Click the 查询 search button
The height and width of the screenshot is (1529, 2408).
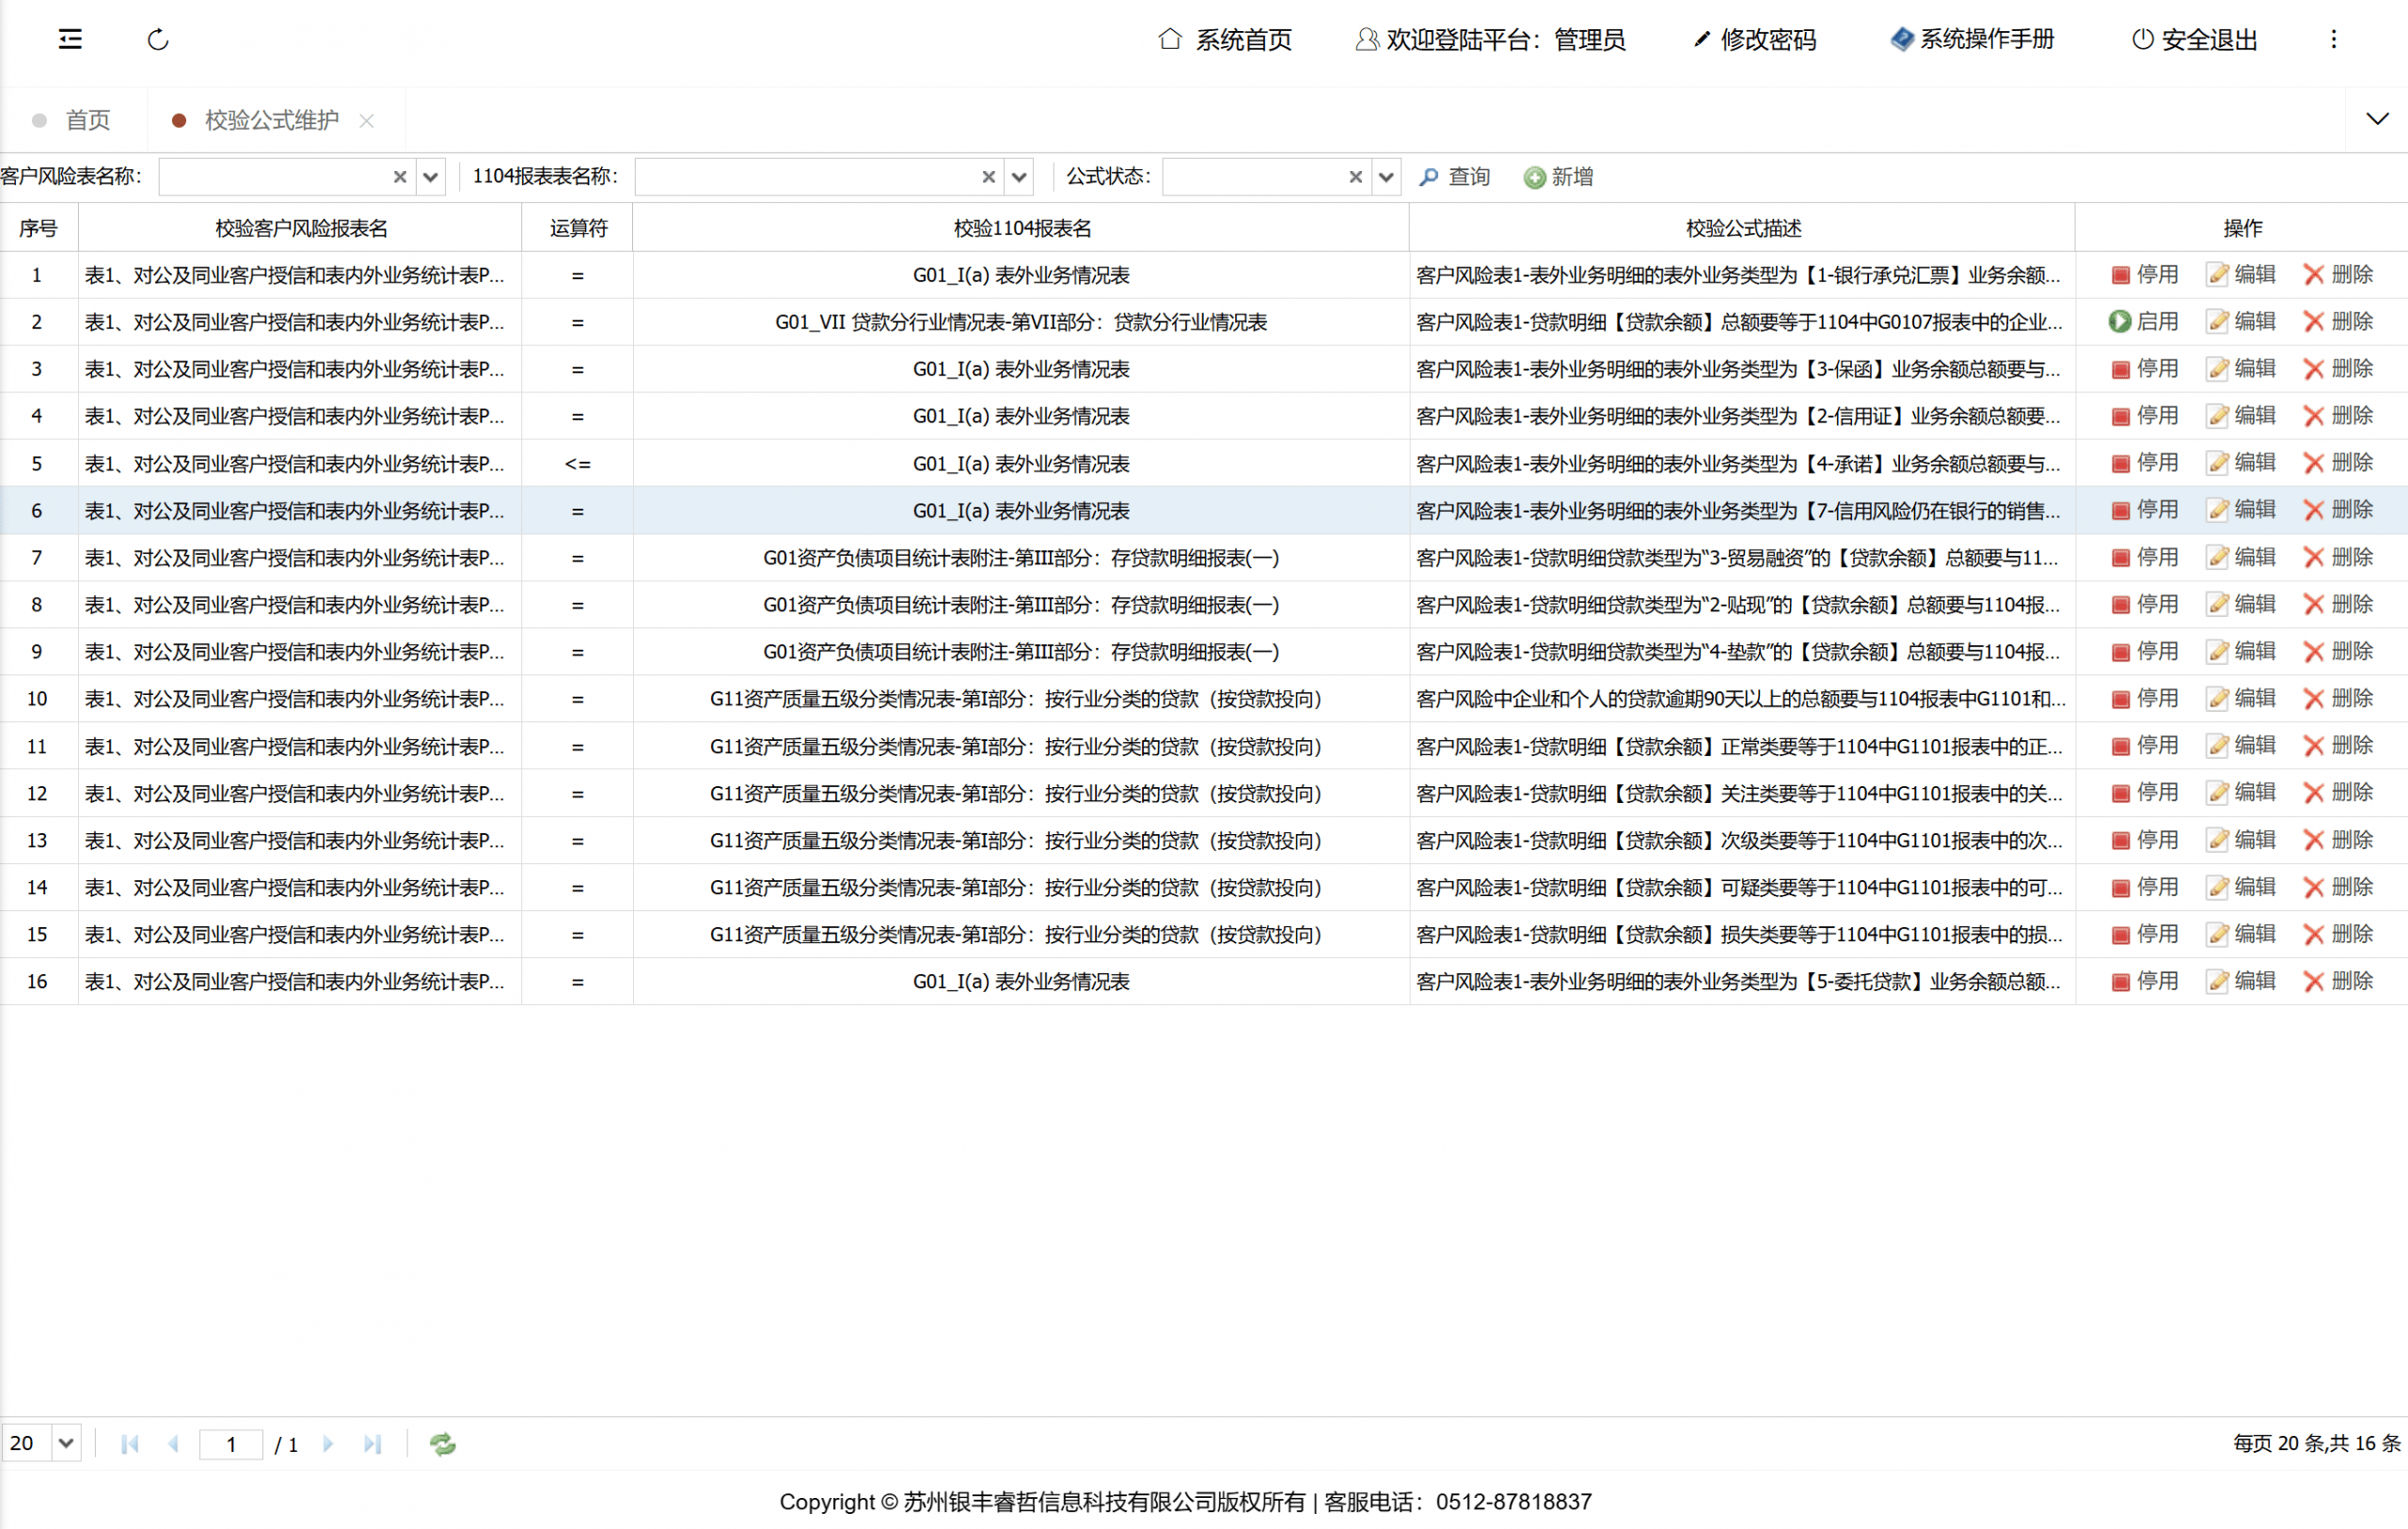point(1455,177)
